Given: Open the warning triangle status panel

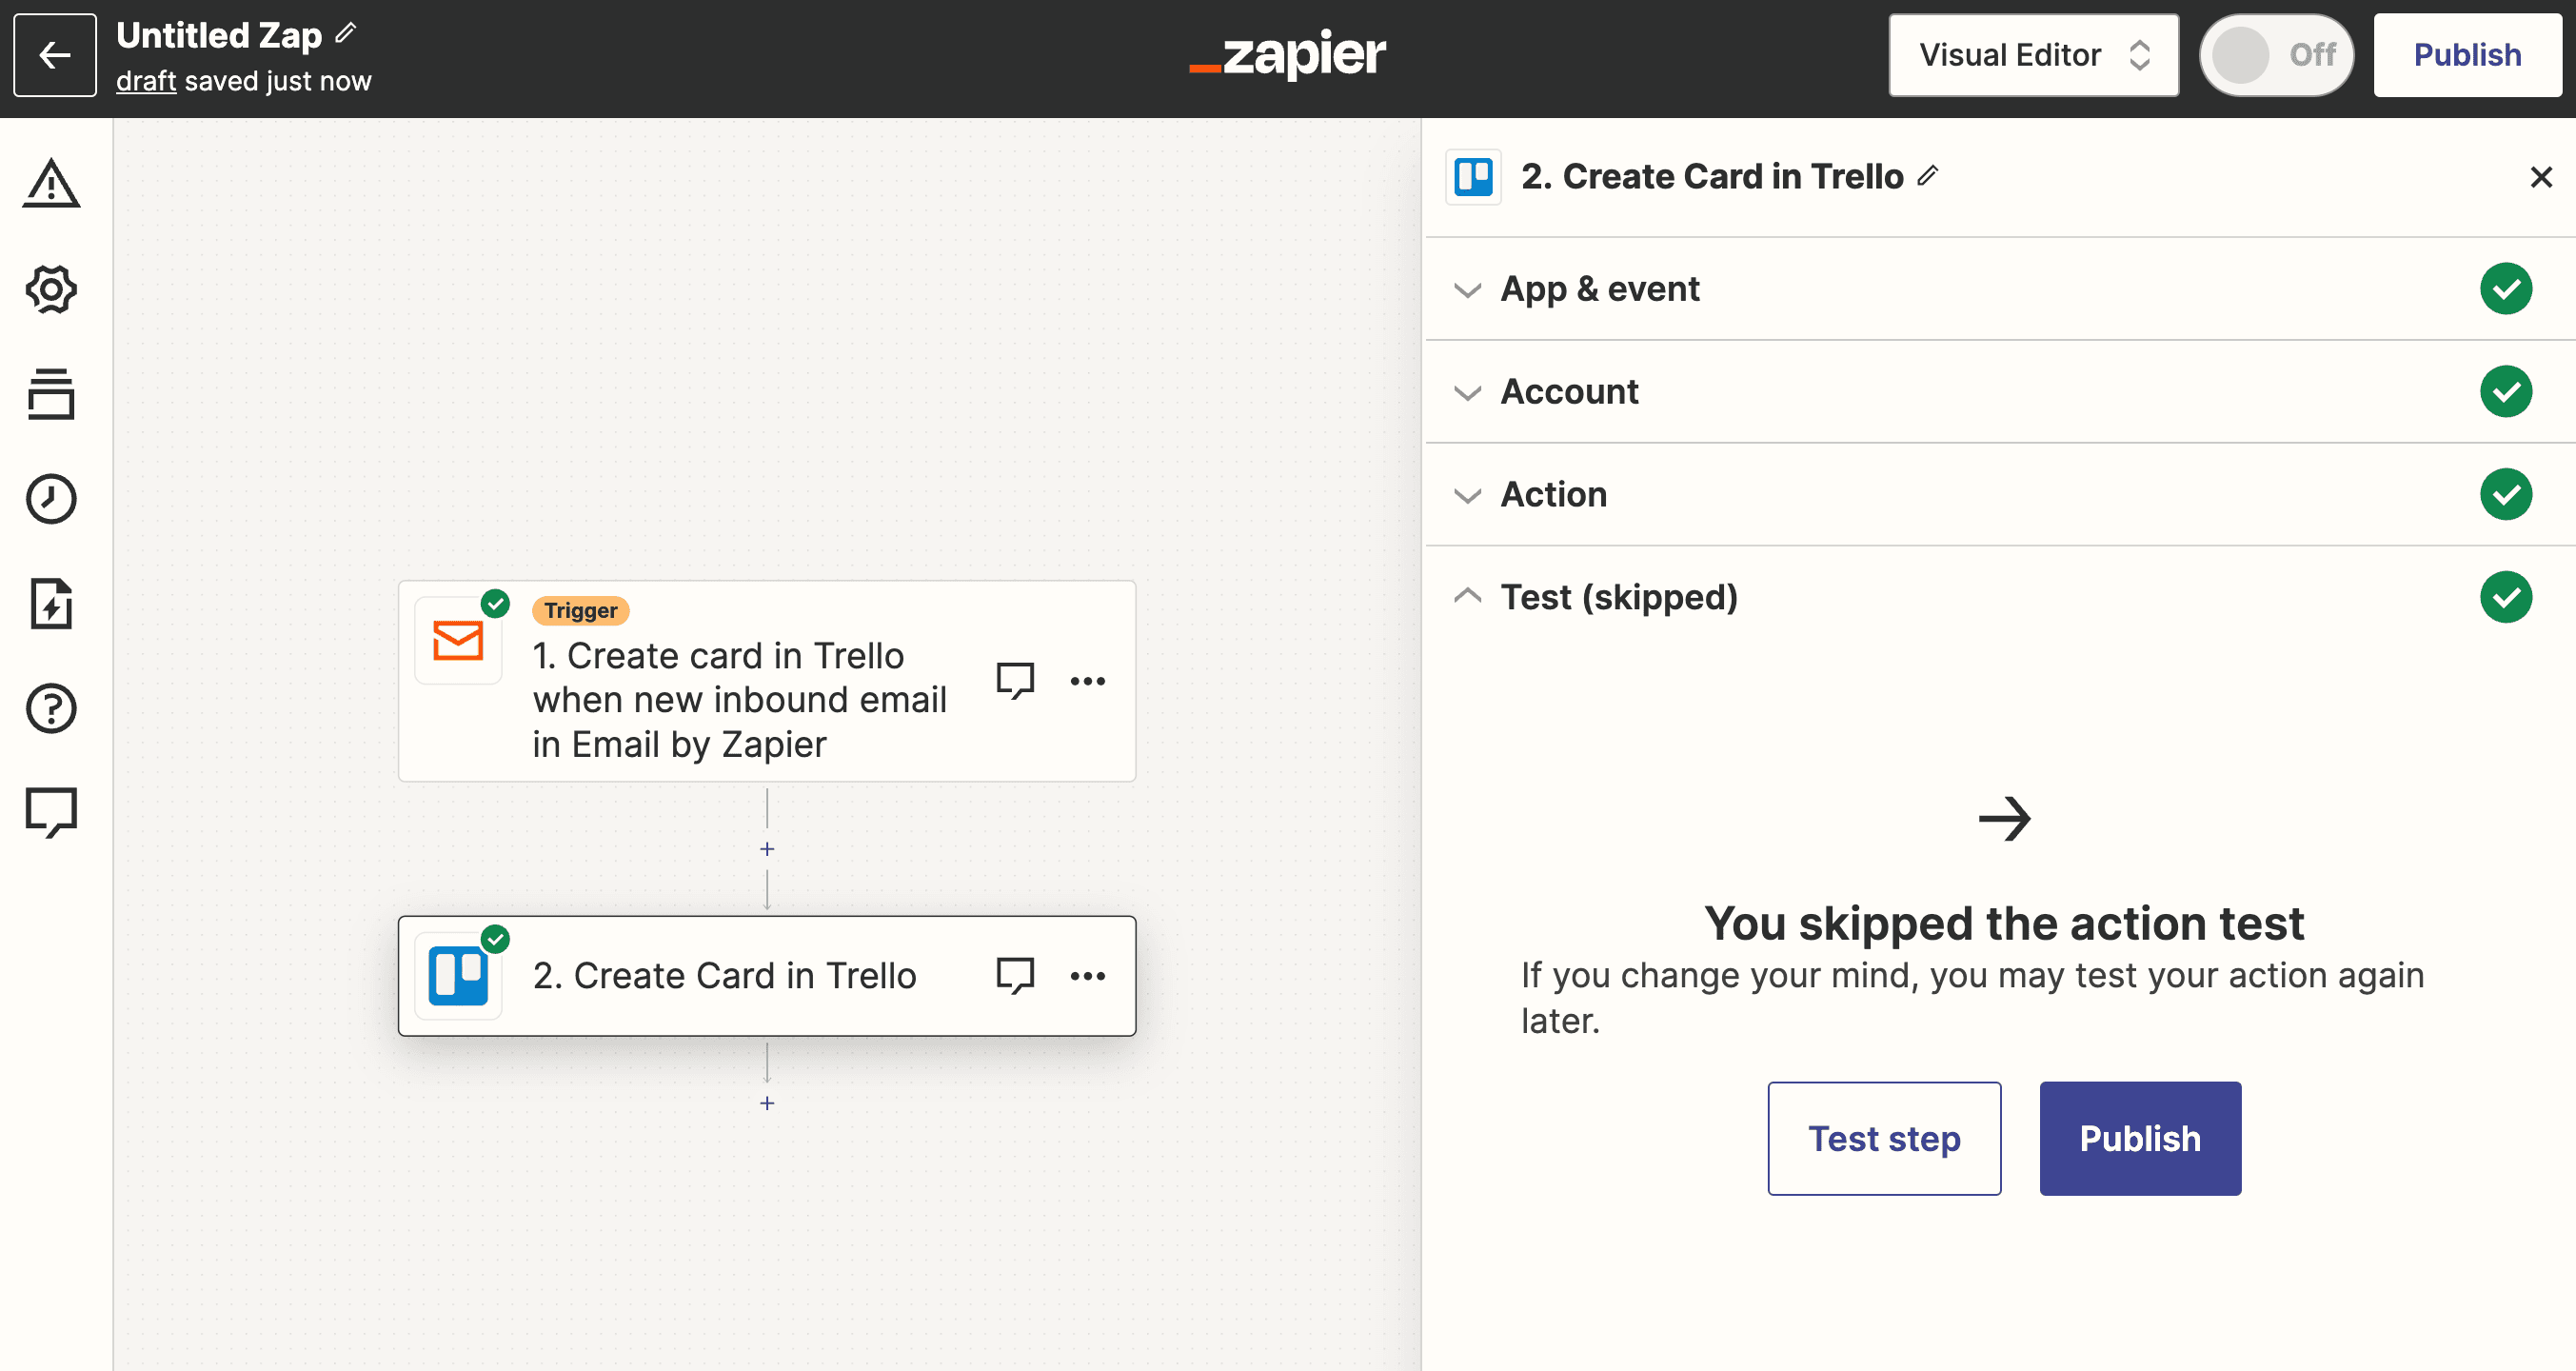Looking at the screenshot, I should (51, 183).
